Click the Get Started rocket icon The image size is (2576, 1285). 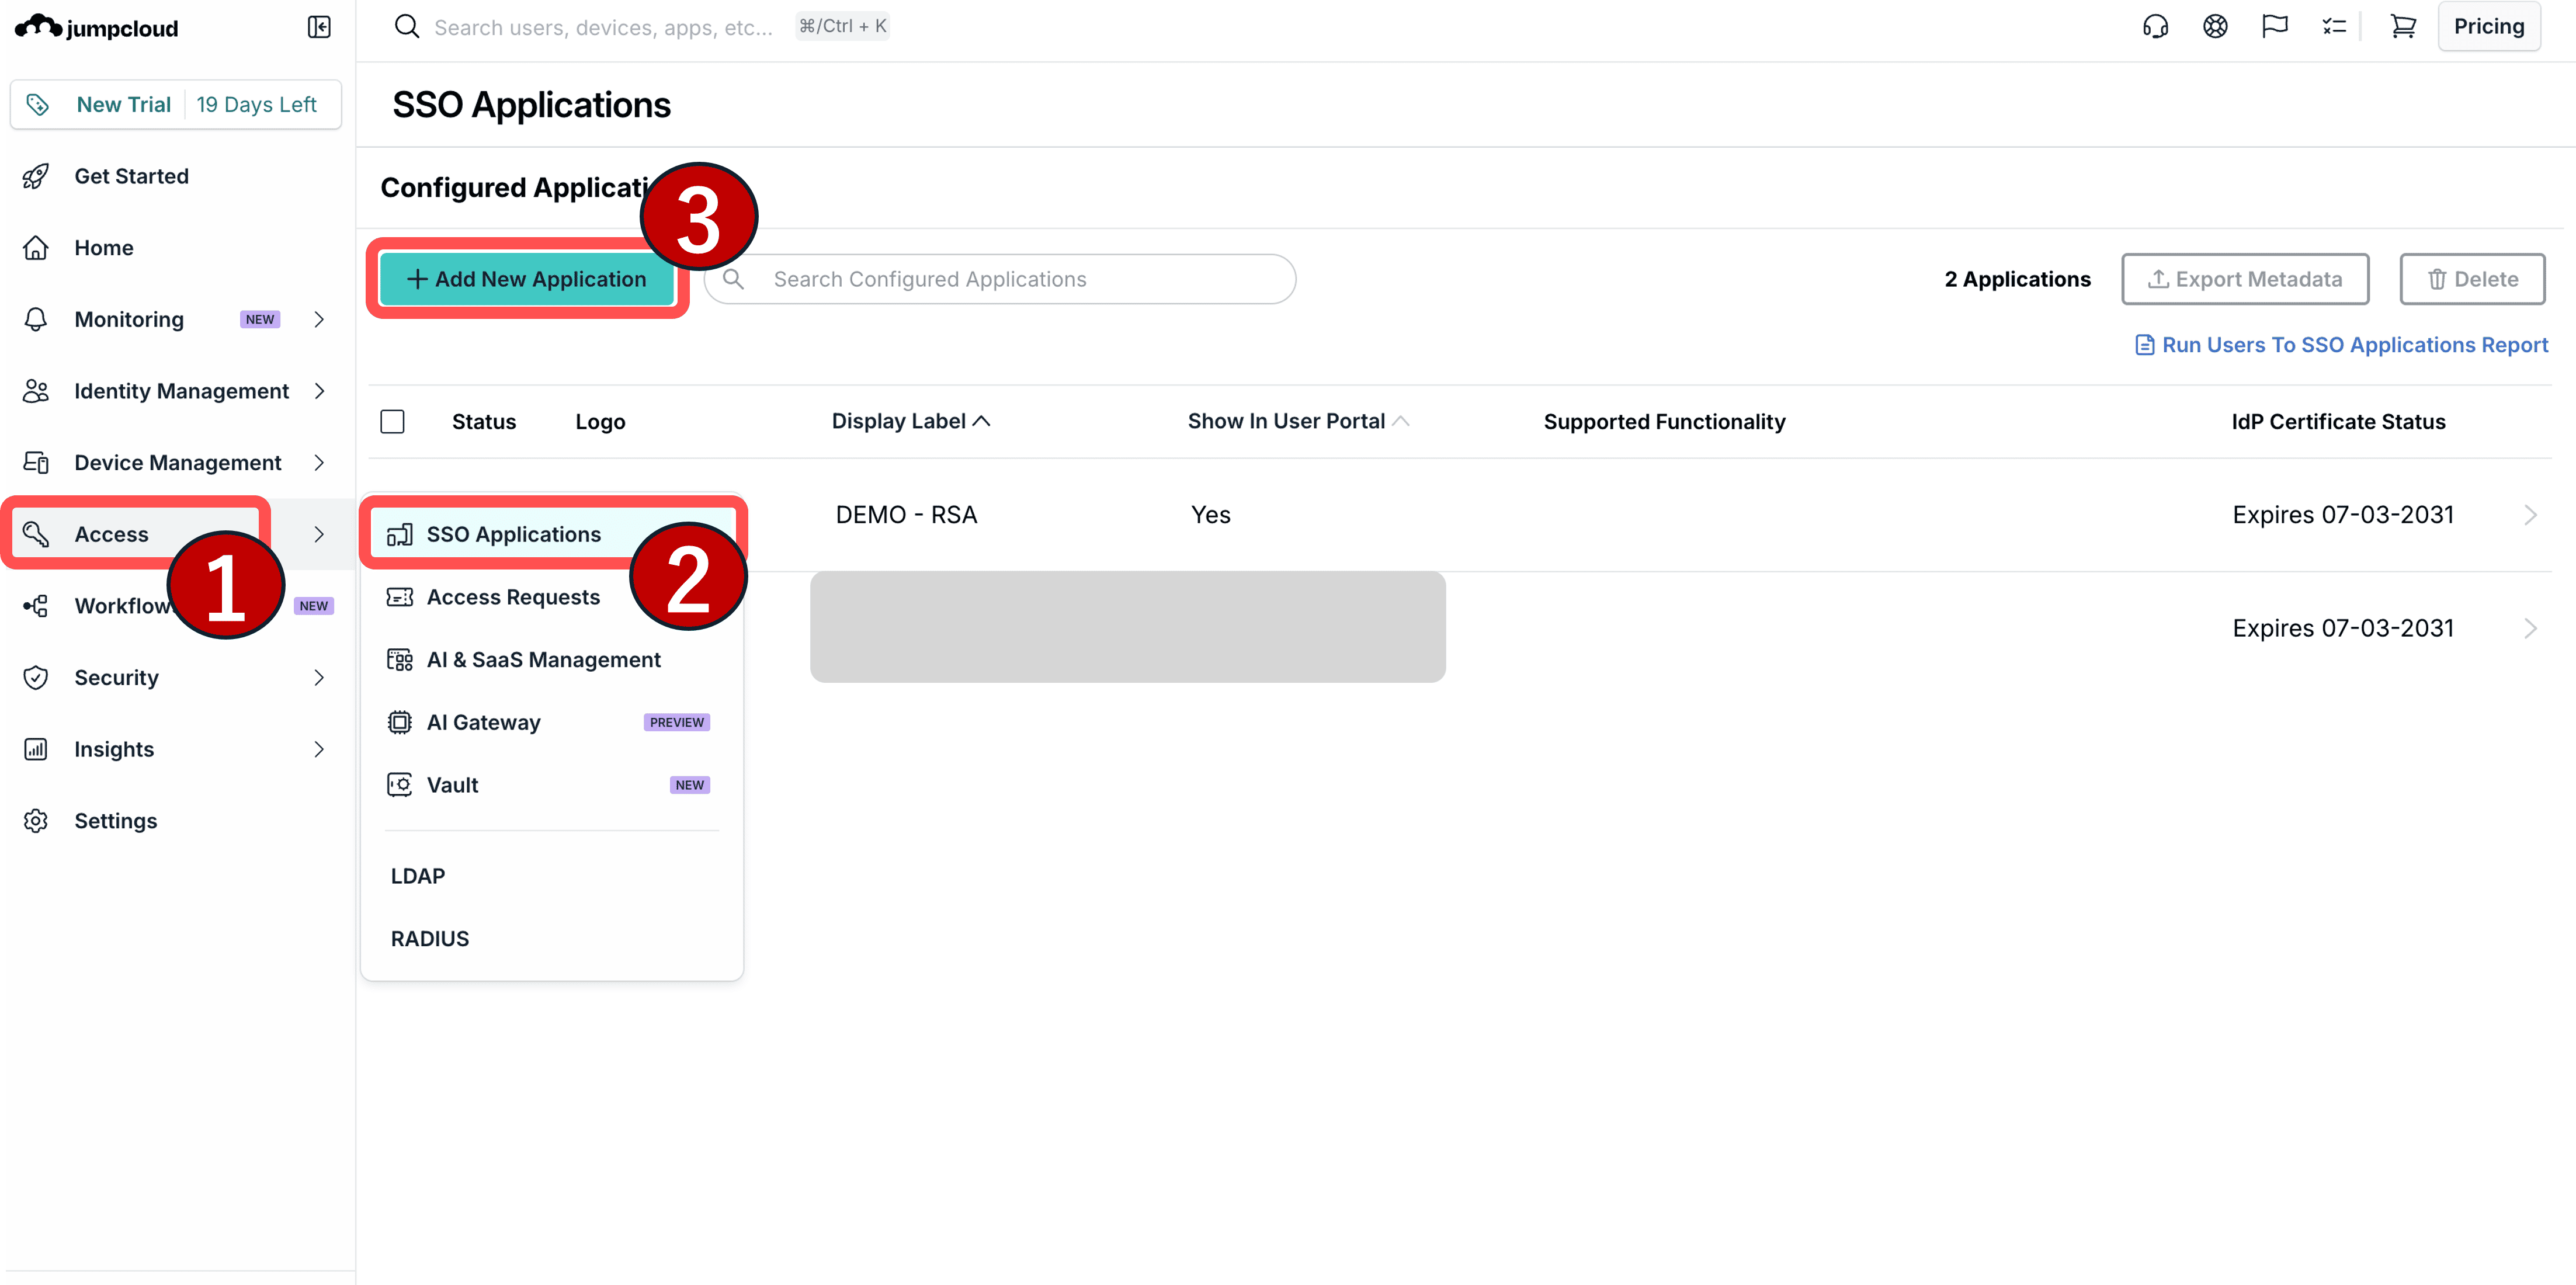tap(36, 176)
